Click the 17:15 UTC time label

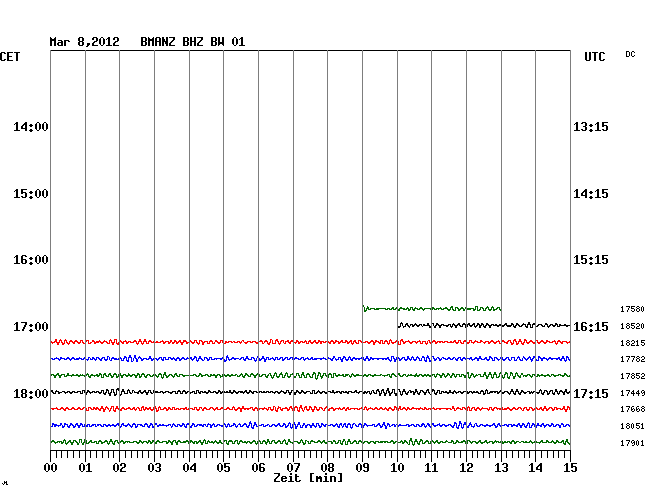coord(591,393)
